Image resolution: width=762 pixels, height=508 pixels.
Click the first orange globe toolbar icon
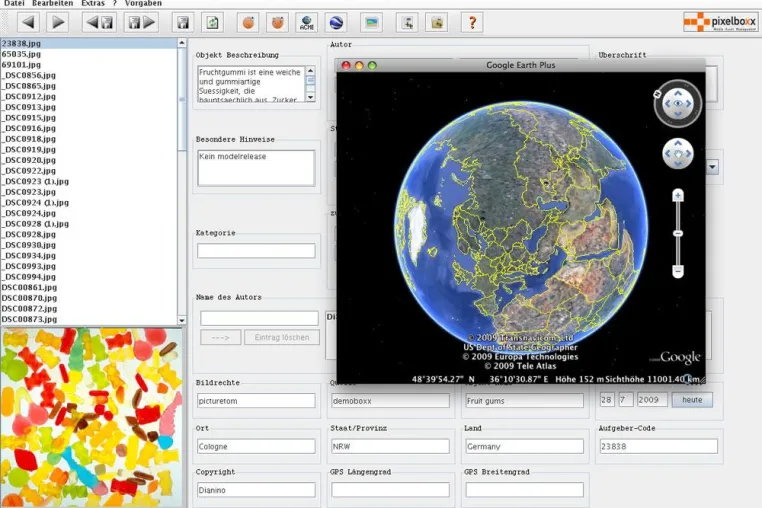pyautogui.click(x=248, y=23)
